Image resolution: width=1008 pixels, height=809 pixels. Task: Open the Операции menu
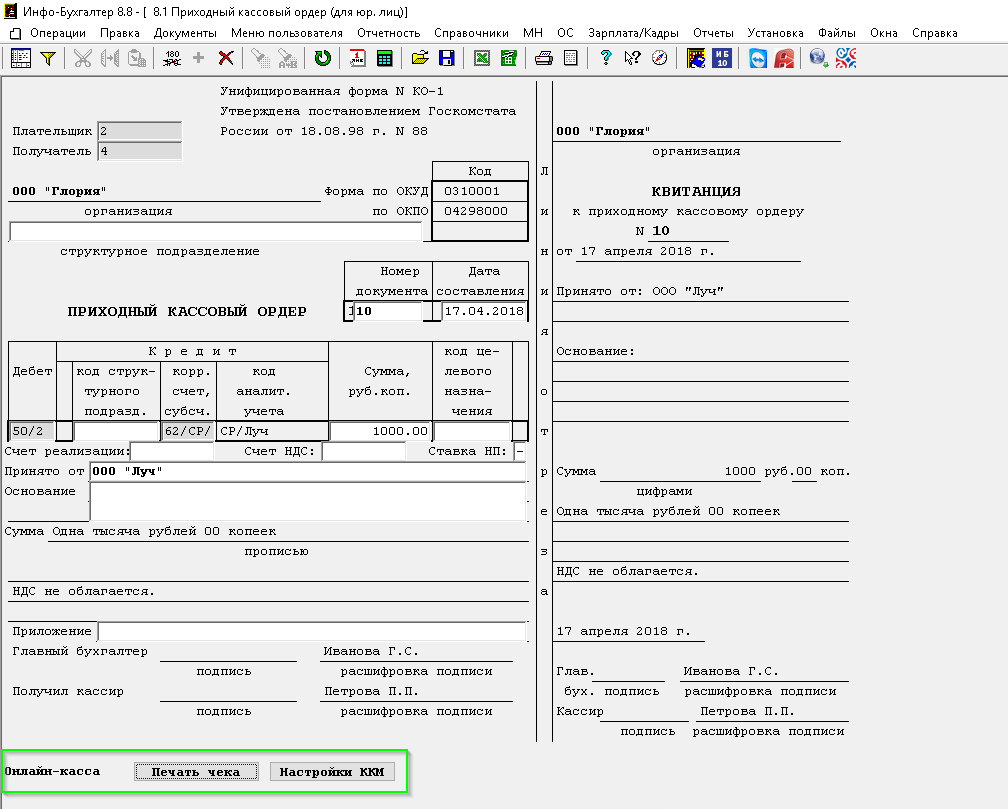tap(58, 33)
